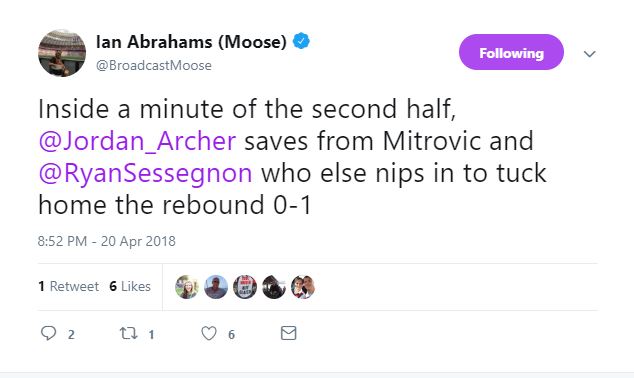
Task: Open the @BroadcastMoose handle
Action: point(154,65)
